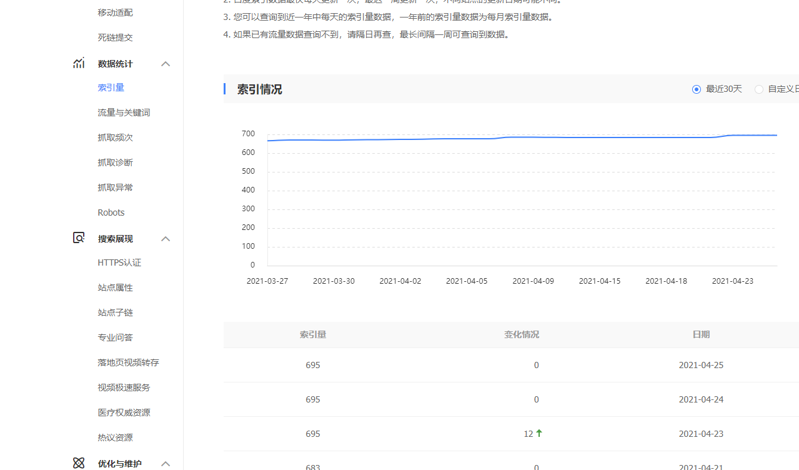Click the green up arrow beside 12
This screenshot has width=799, height=470.
540,433
